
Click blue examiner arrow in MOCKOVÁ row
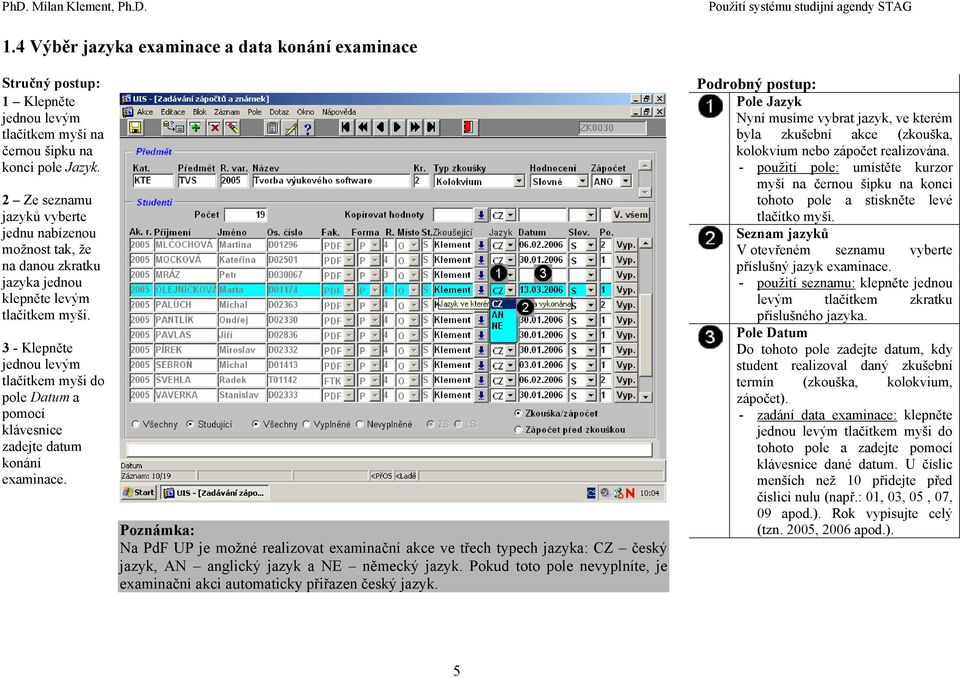(x=481, y=260)
